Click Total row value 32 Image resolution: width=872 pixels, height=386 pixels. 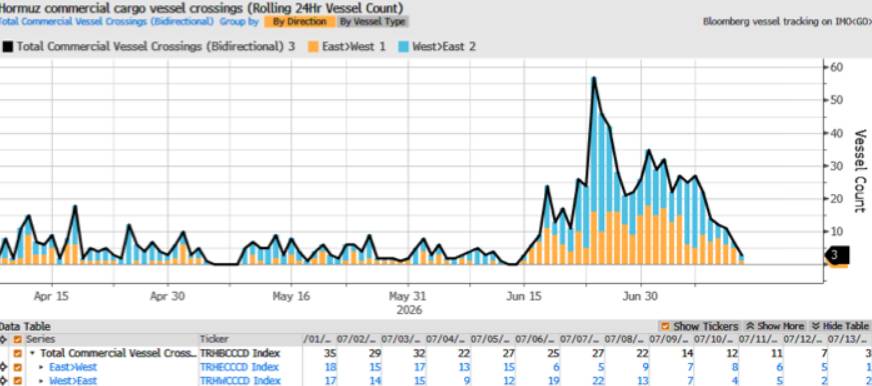[x=419, y=353]
